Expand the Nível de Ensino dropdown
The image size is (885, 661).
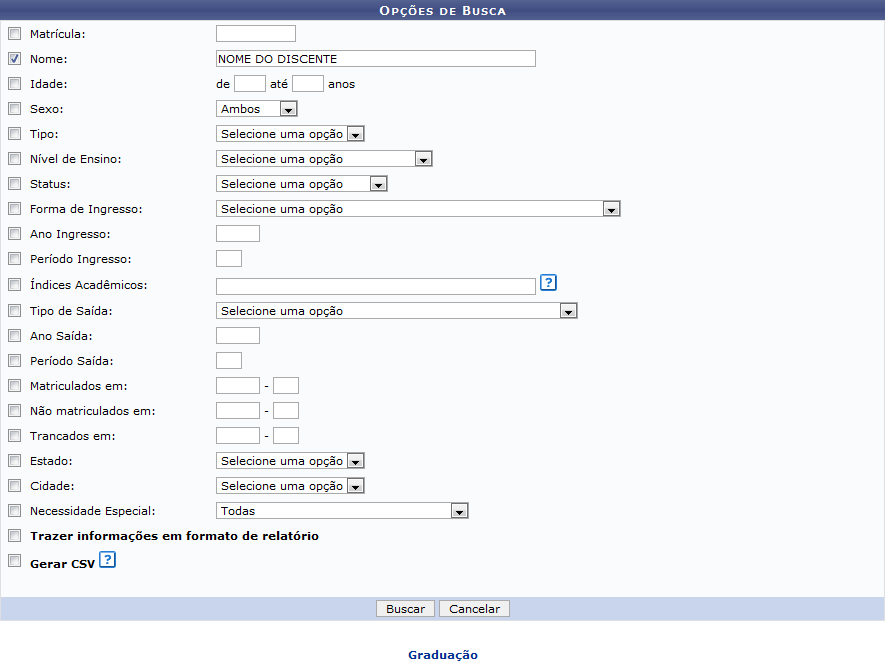(x=324, y=159)
